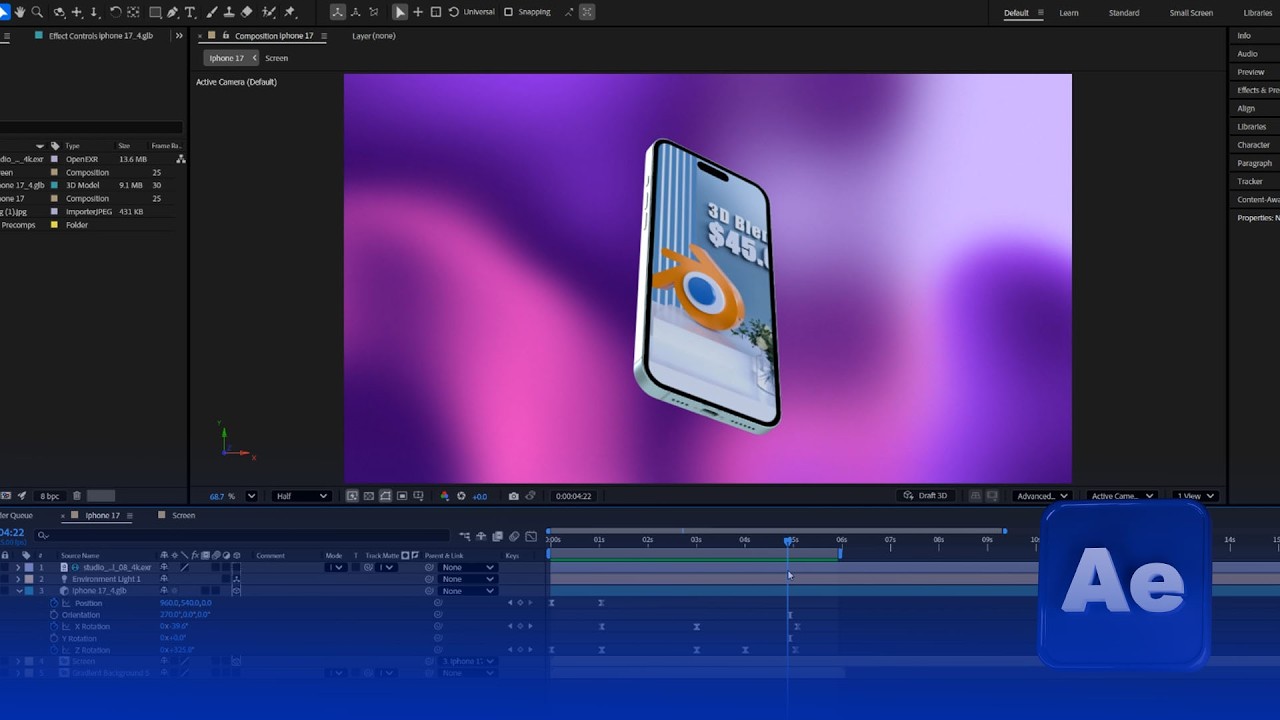Open the 1 View layout dropdown
This screenshot has width=1280, height=720.
point(1195,496)
